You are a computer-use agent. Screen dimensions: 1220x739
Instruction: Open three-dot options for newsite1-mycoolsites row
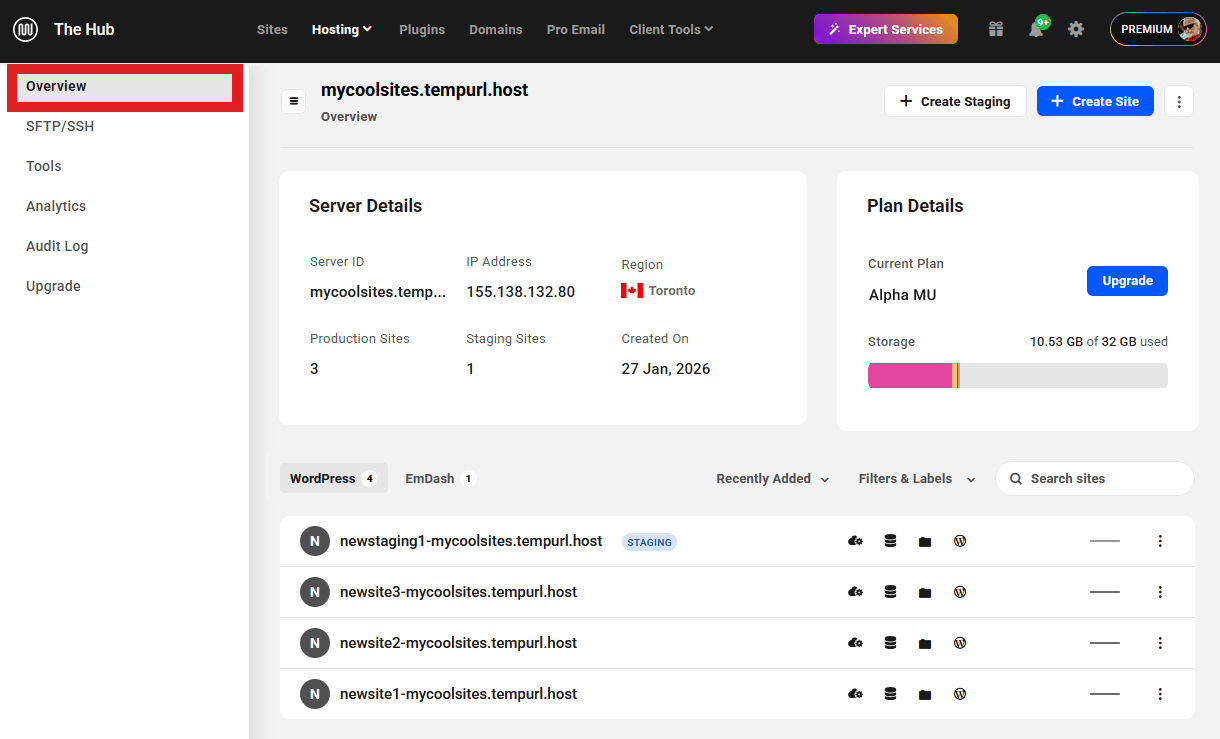[x=1160, y=694]
